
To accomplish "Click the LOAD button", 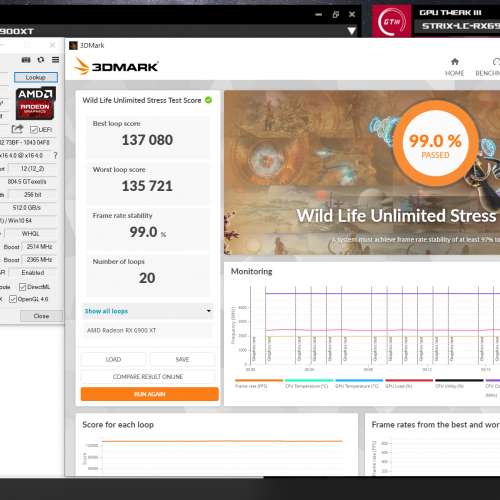I will click(x=113, y=359).
